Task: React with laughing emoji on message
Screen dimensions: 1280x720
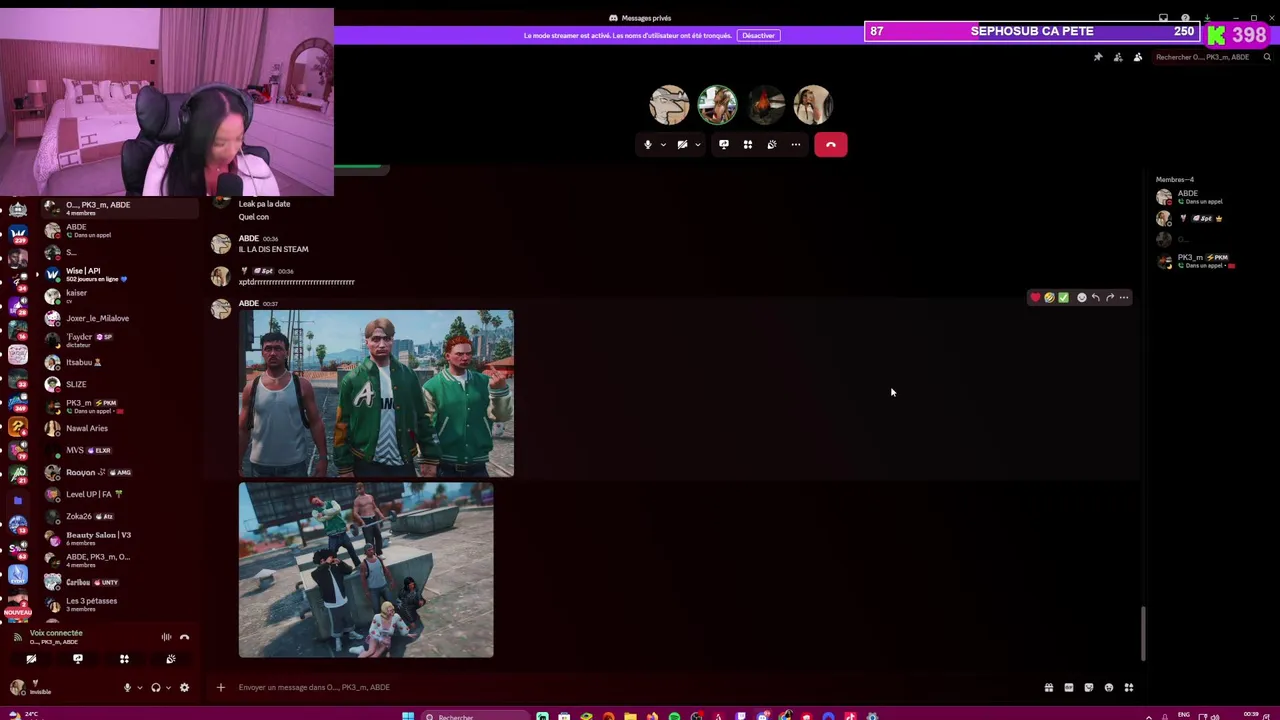Action: pos(1049,297)
